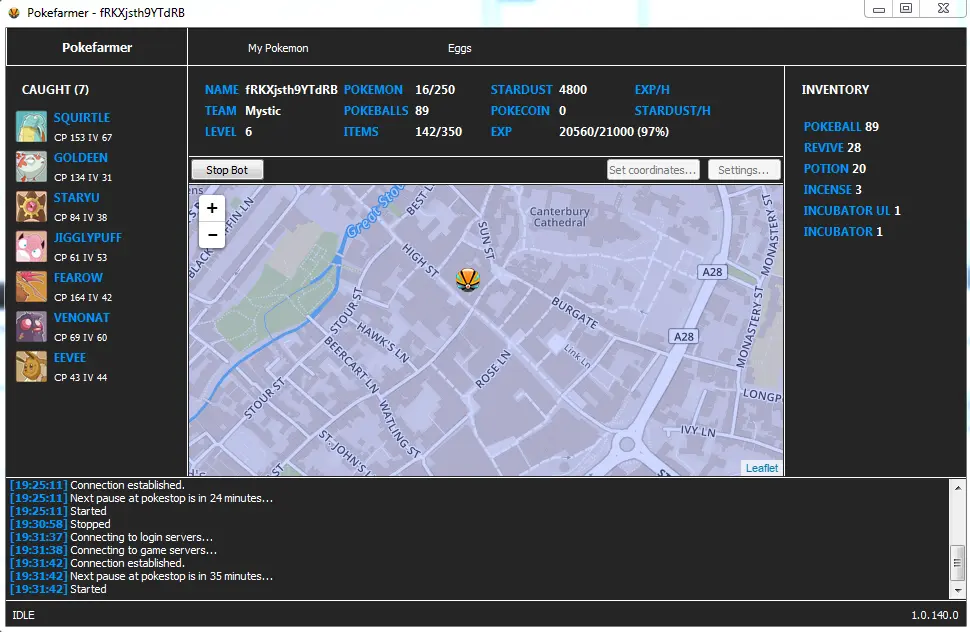Follow the Leaflet attribution link

tap(761, 468)
